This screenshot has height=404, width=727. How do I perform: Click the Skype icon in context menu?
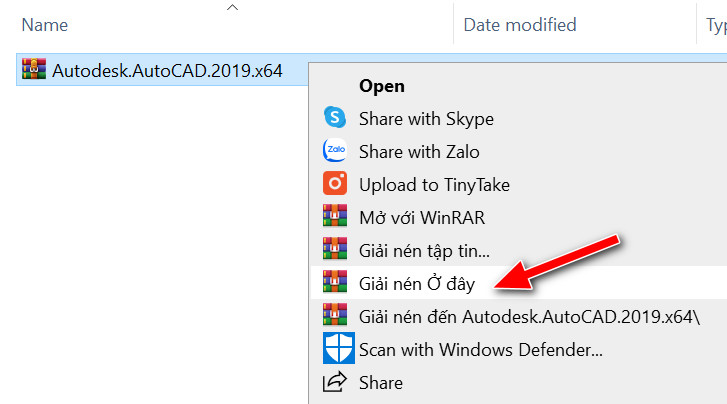(x=335, y=118)
